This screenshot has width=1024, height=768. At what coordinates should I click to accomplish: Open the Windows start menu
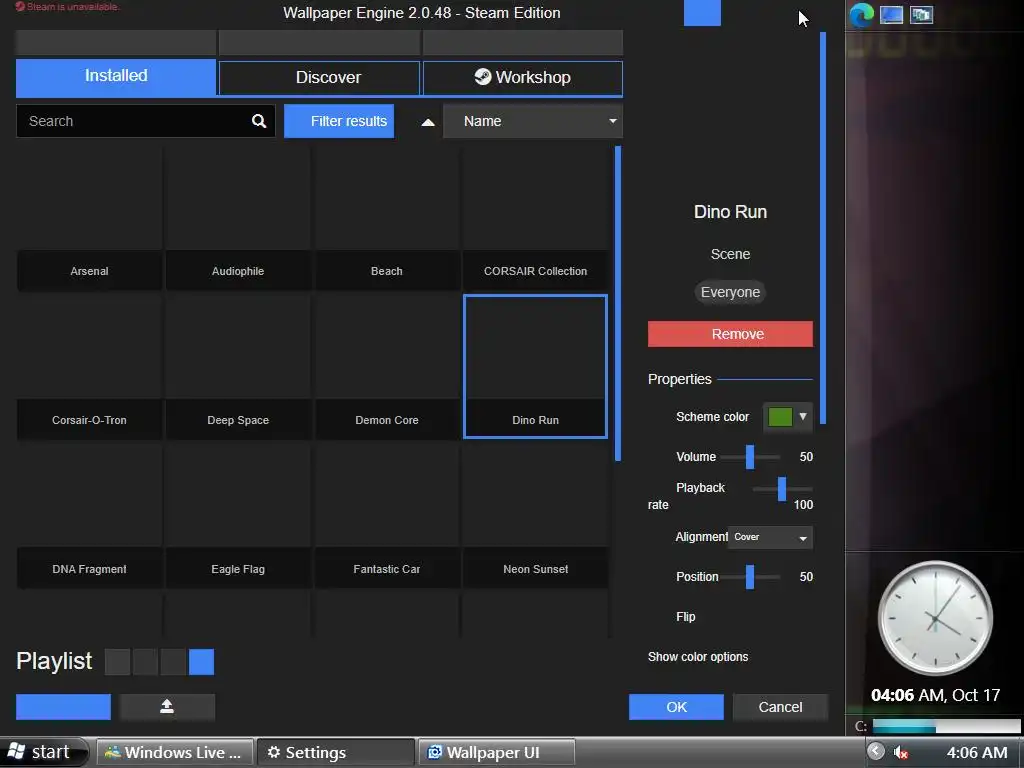tap(43, 752)
